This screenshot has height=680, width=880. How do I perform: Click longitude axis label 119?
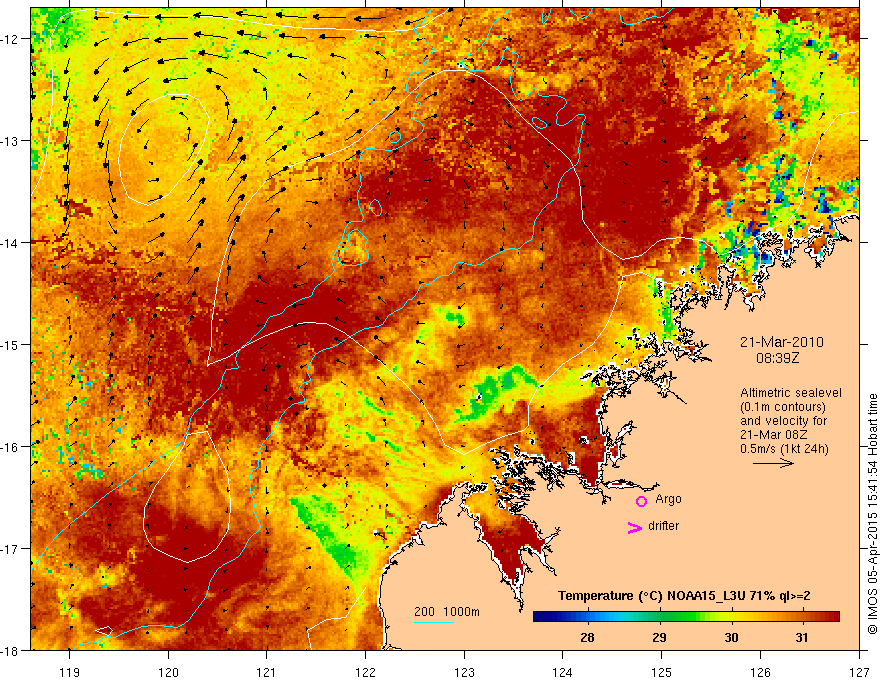pyautogui.click(x=70, y=672)
